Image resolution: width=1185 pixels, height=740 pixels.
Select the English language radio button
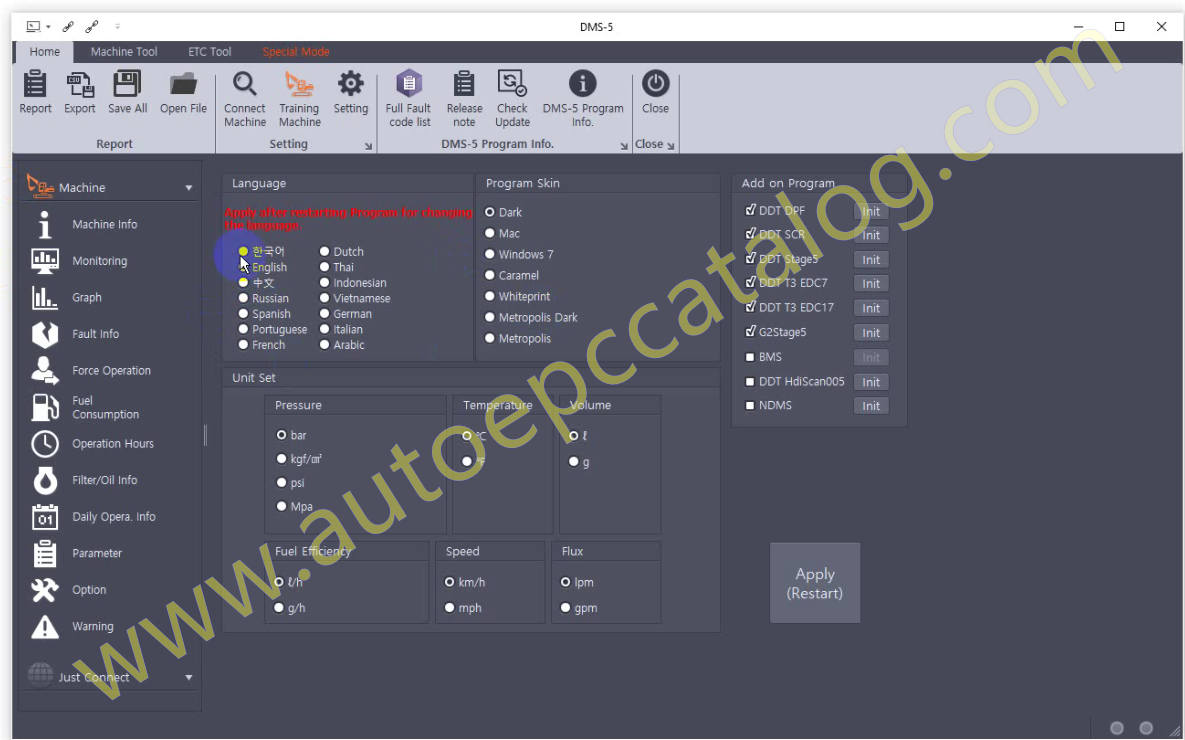(x=243, y=268)
